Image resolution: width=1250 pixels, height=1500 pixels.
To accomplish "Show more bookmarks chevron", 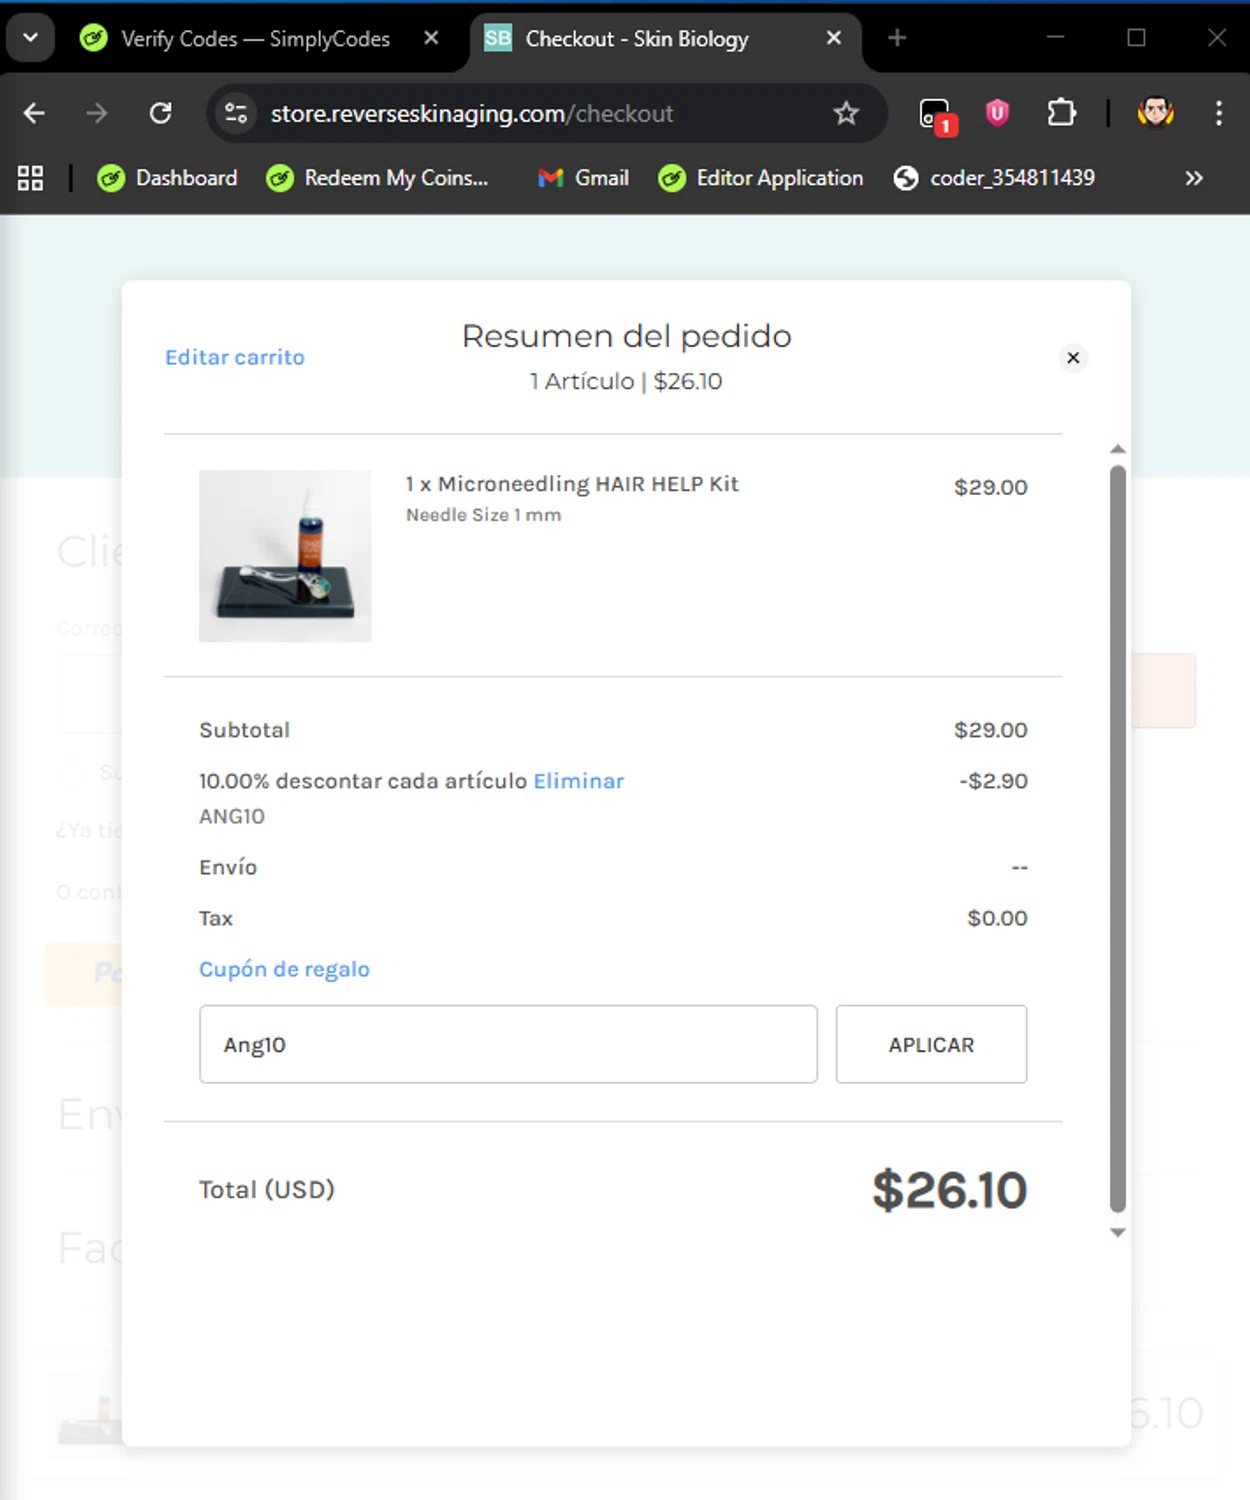I will click(x=1193, y=178).
